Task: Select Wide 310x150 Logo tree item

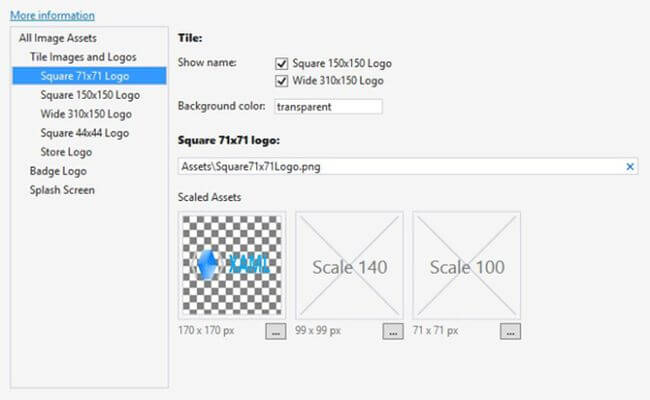Action: tap(86, 114)
